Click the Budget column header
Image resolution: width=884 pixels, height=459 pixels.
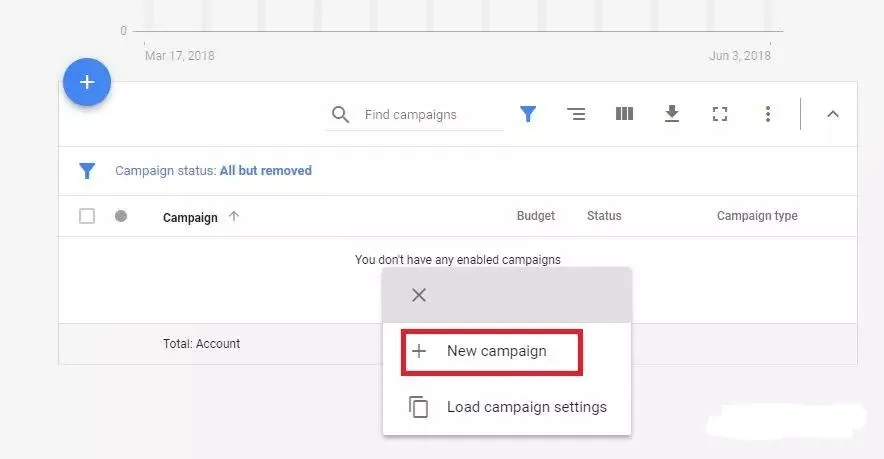(535, 216)
